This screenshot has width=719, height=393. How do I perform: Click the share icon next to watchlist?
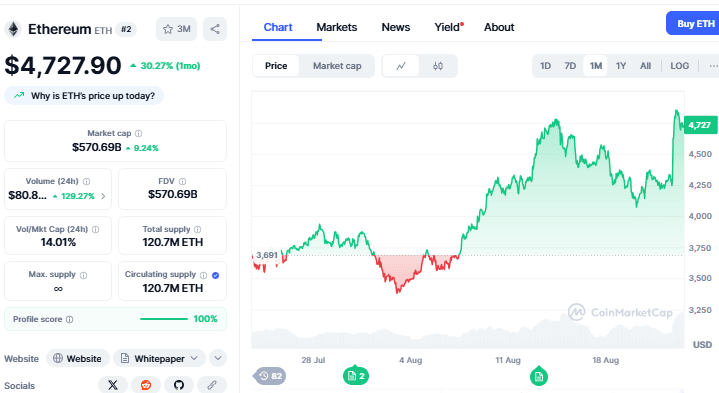[x=215, y=29]
